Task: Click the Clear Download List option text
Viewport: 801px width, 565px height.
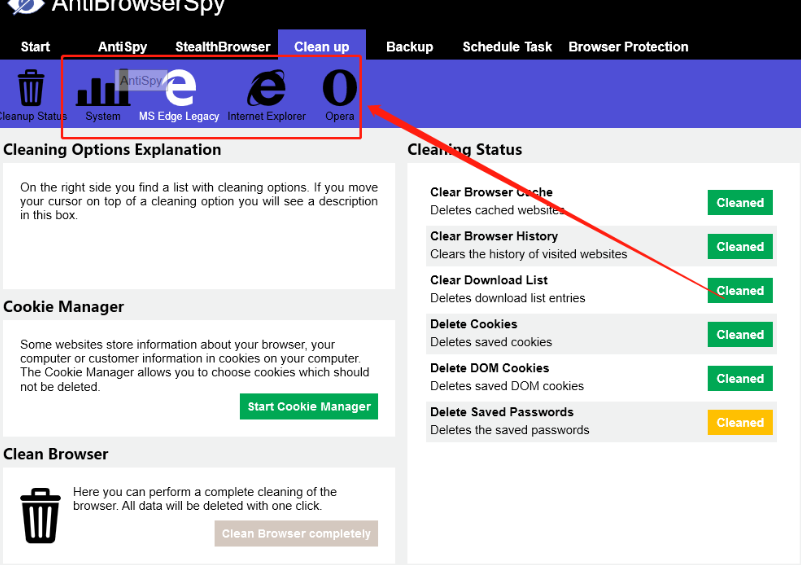Action: [x=489, y=280]
